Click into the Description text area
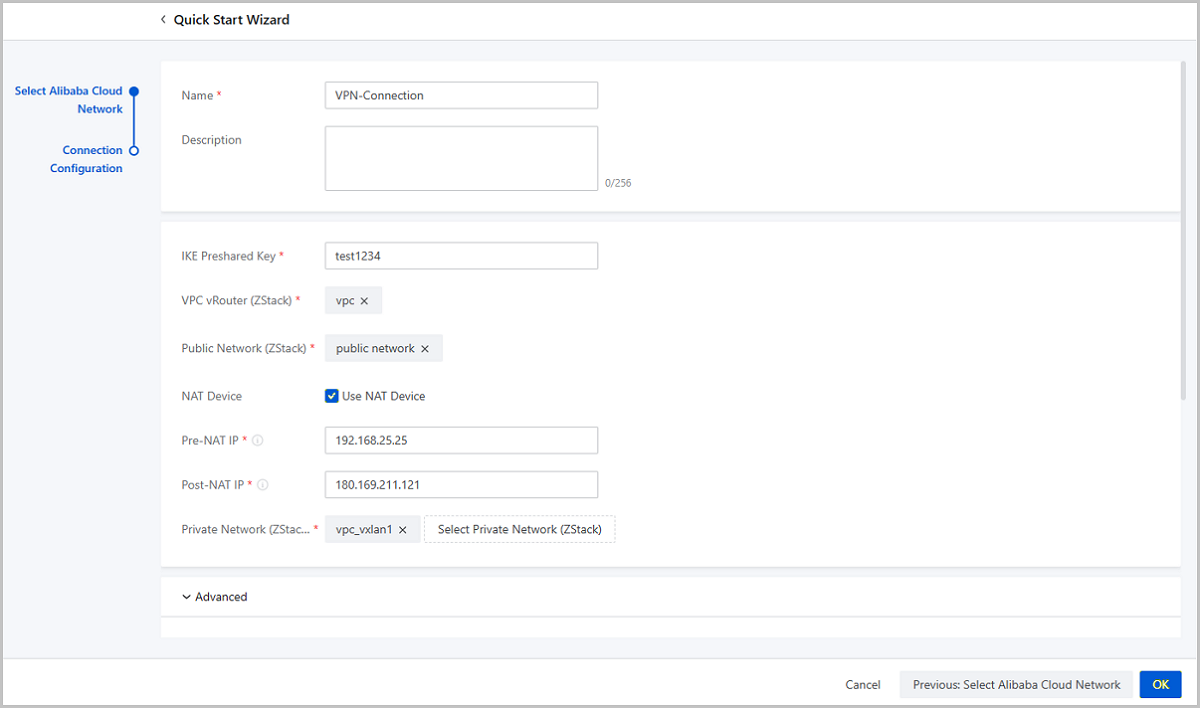The height and width of the screenshot is (708, 1200). pos(461,158)
